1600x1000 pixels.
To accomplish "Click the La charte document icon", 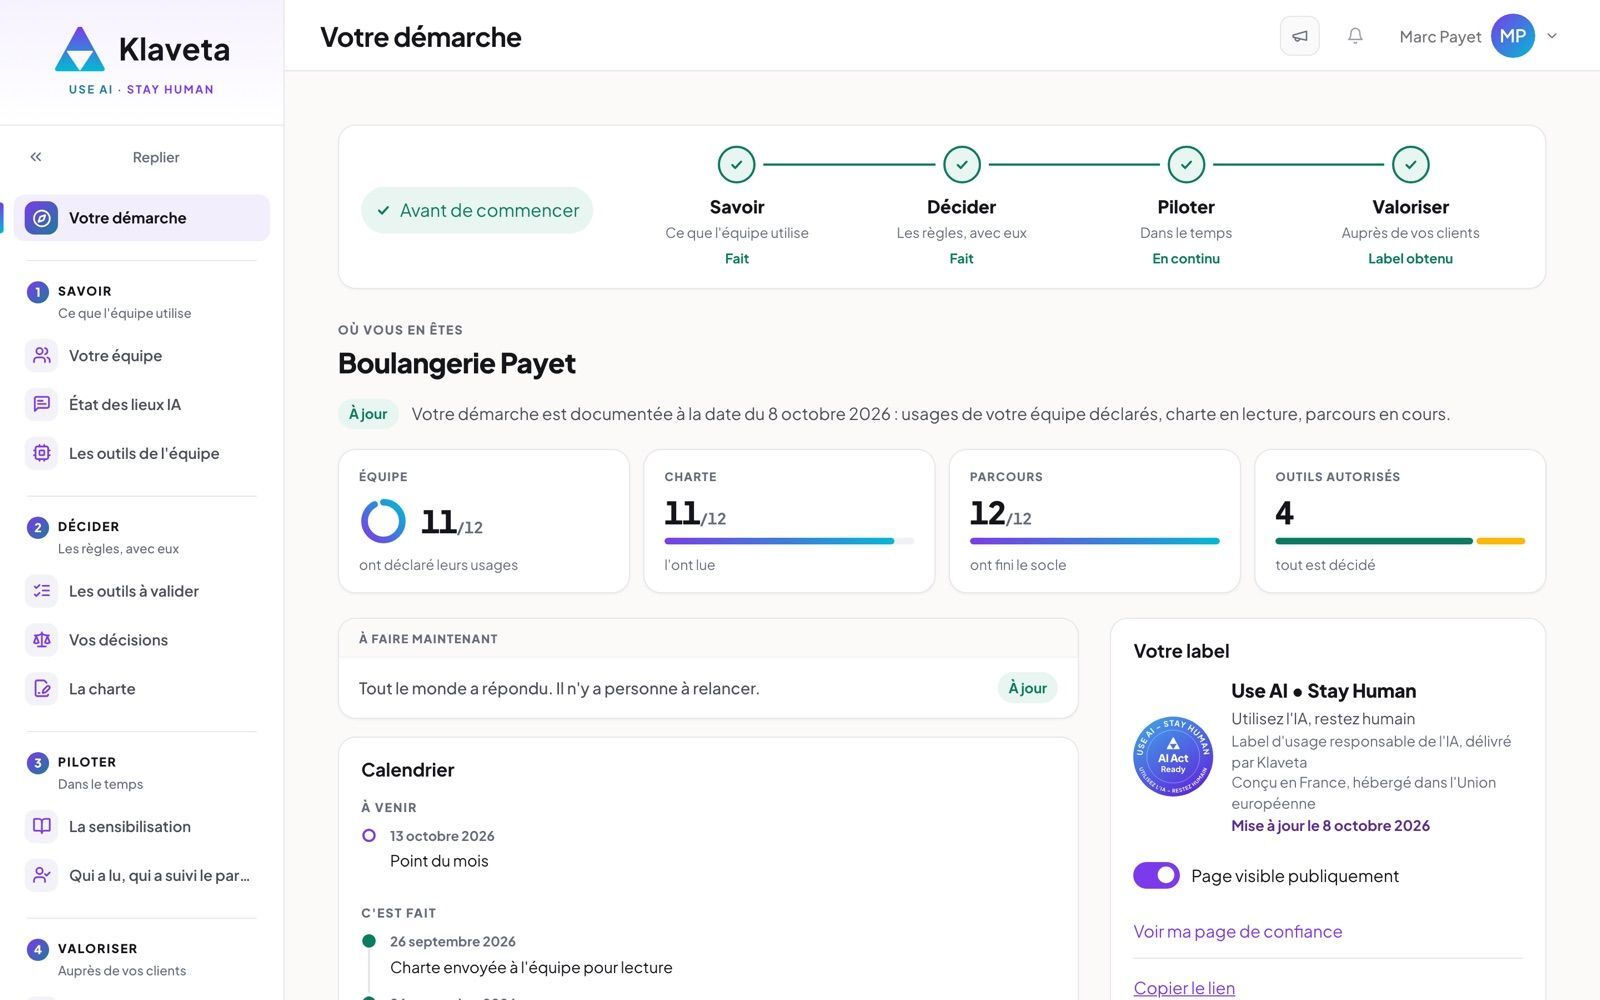I will (41, 689).
